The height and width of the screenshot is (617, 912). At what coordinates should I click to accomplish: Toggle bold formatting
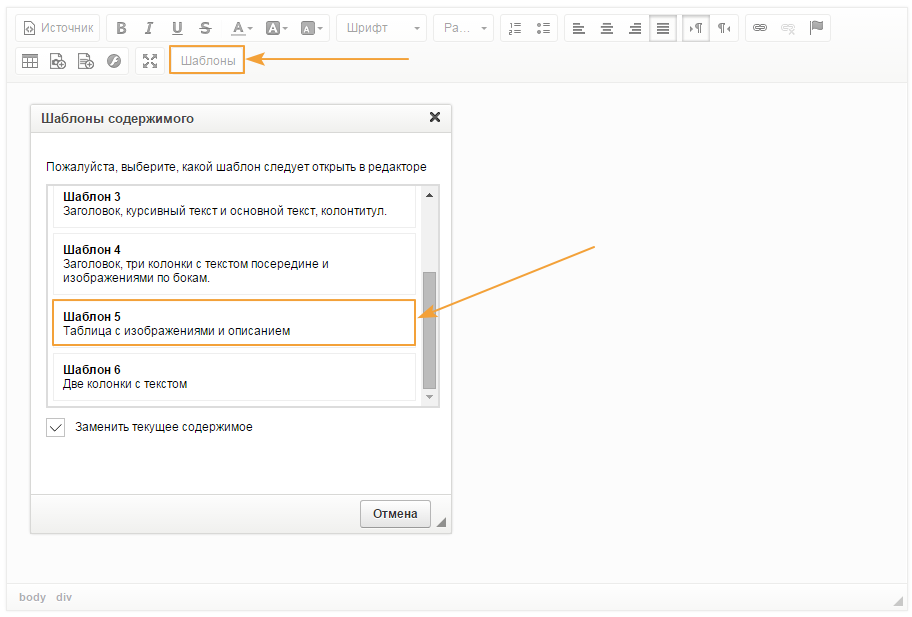tap(121, 28)
